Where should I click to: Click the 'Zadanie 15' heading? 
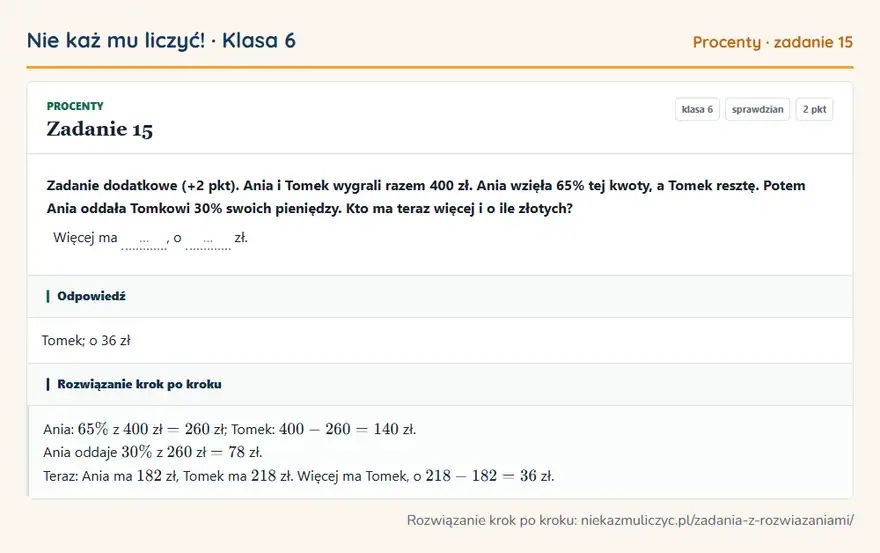point(99,129)
